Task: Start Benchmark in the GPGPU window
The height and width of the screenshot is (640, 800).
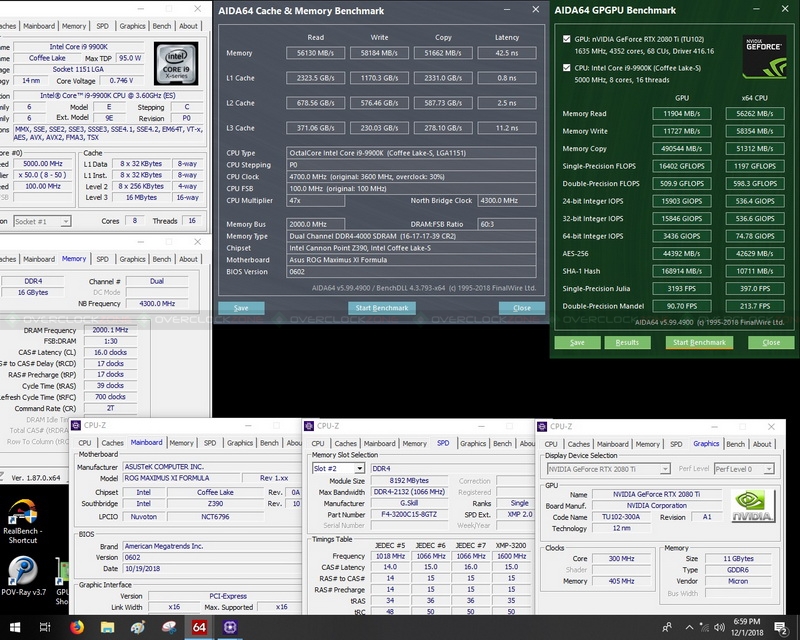Action: (x=699, y=342)
